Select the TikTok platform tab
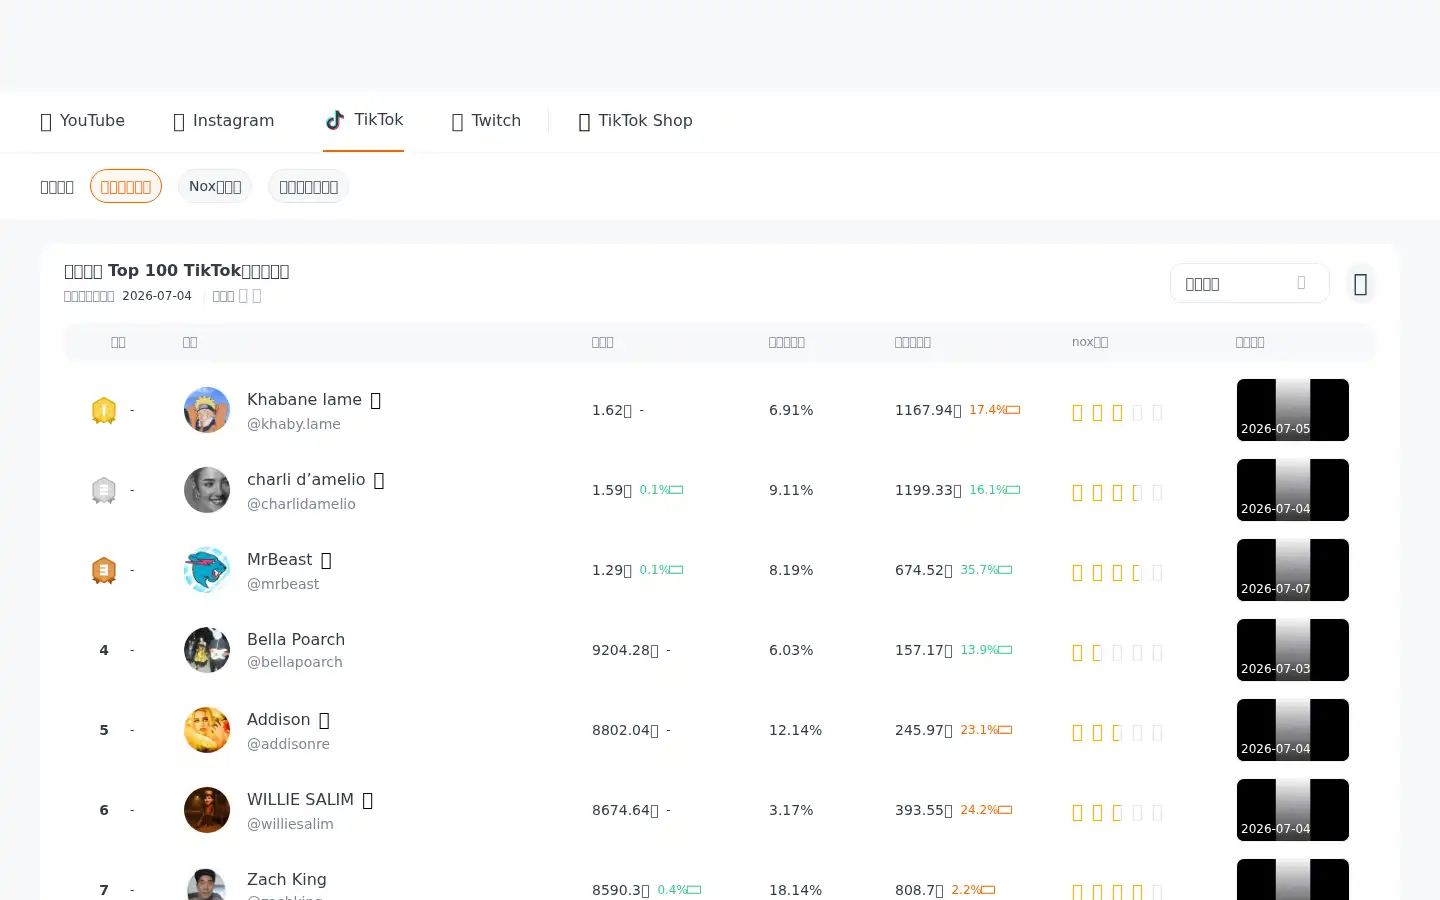The height and width of the screenshot is (900, 1440). pyautogui.click(x=364, y=120)
